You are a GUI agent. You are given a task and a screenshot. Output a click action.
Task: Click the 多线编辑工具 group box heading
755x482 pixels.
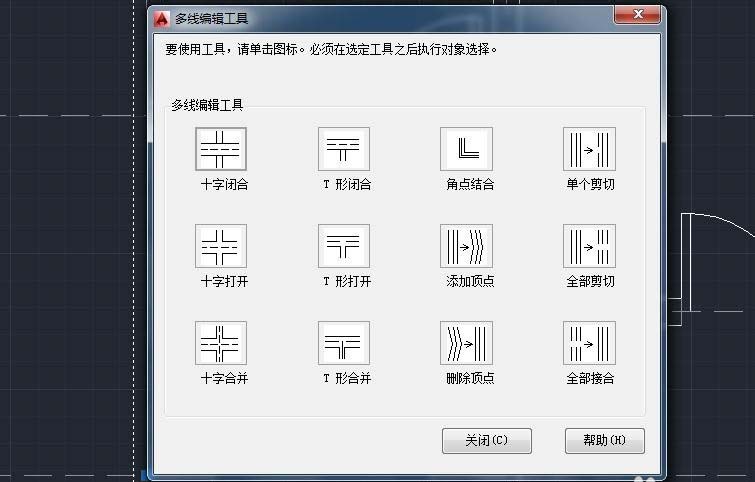208,105
